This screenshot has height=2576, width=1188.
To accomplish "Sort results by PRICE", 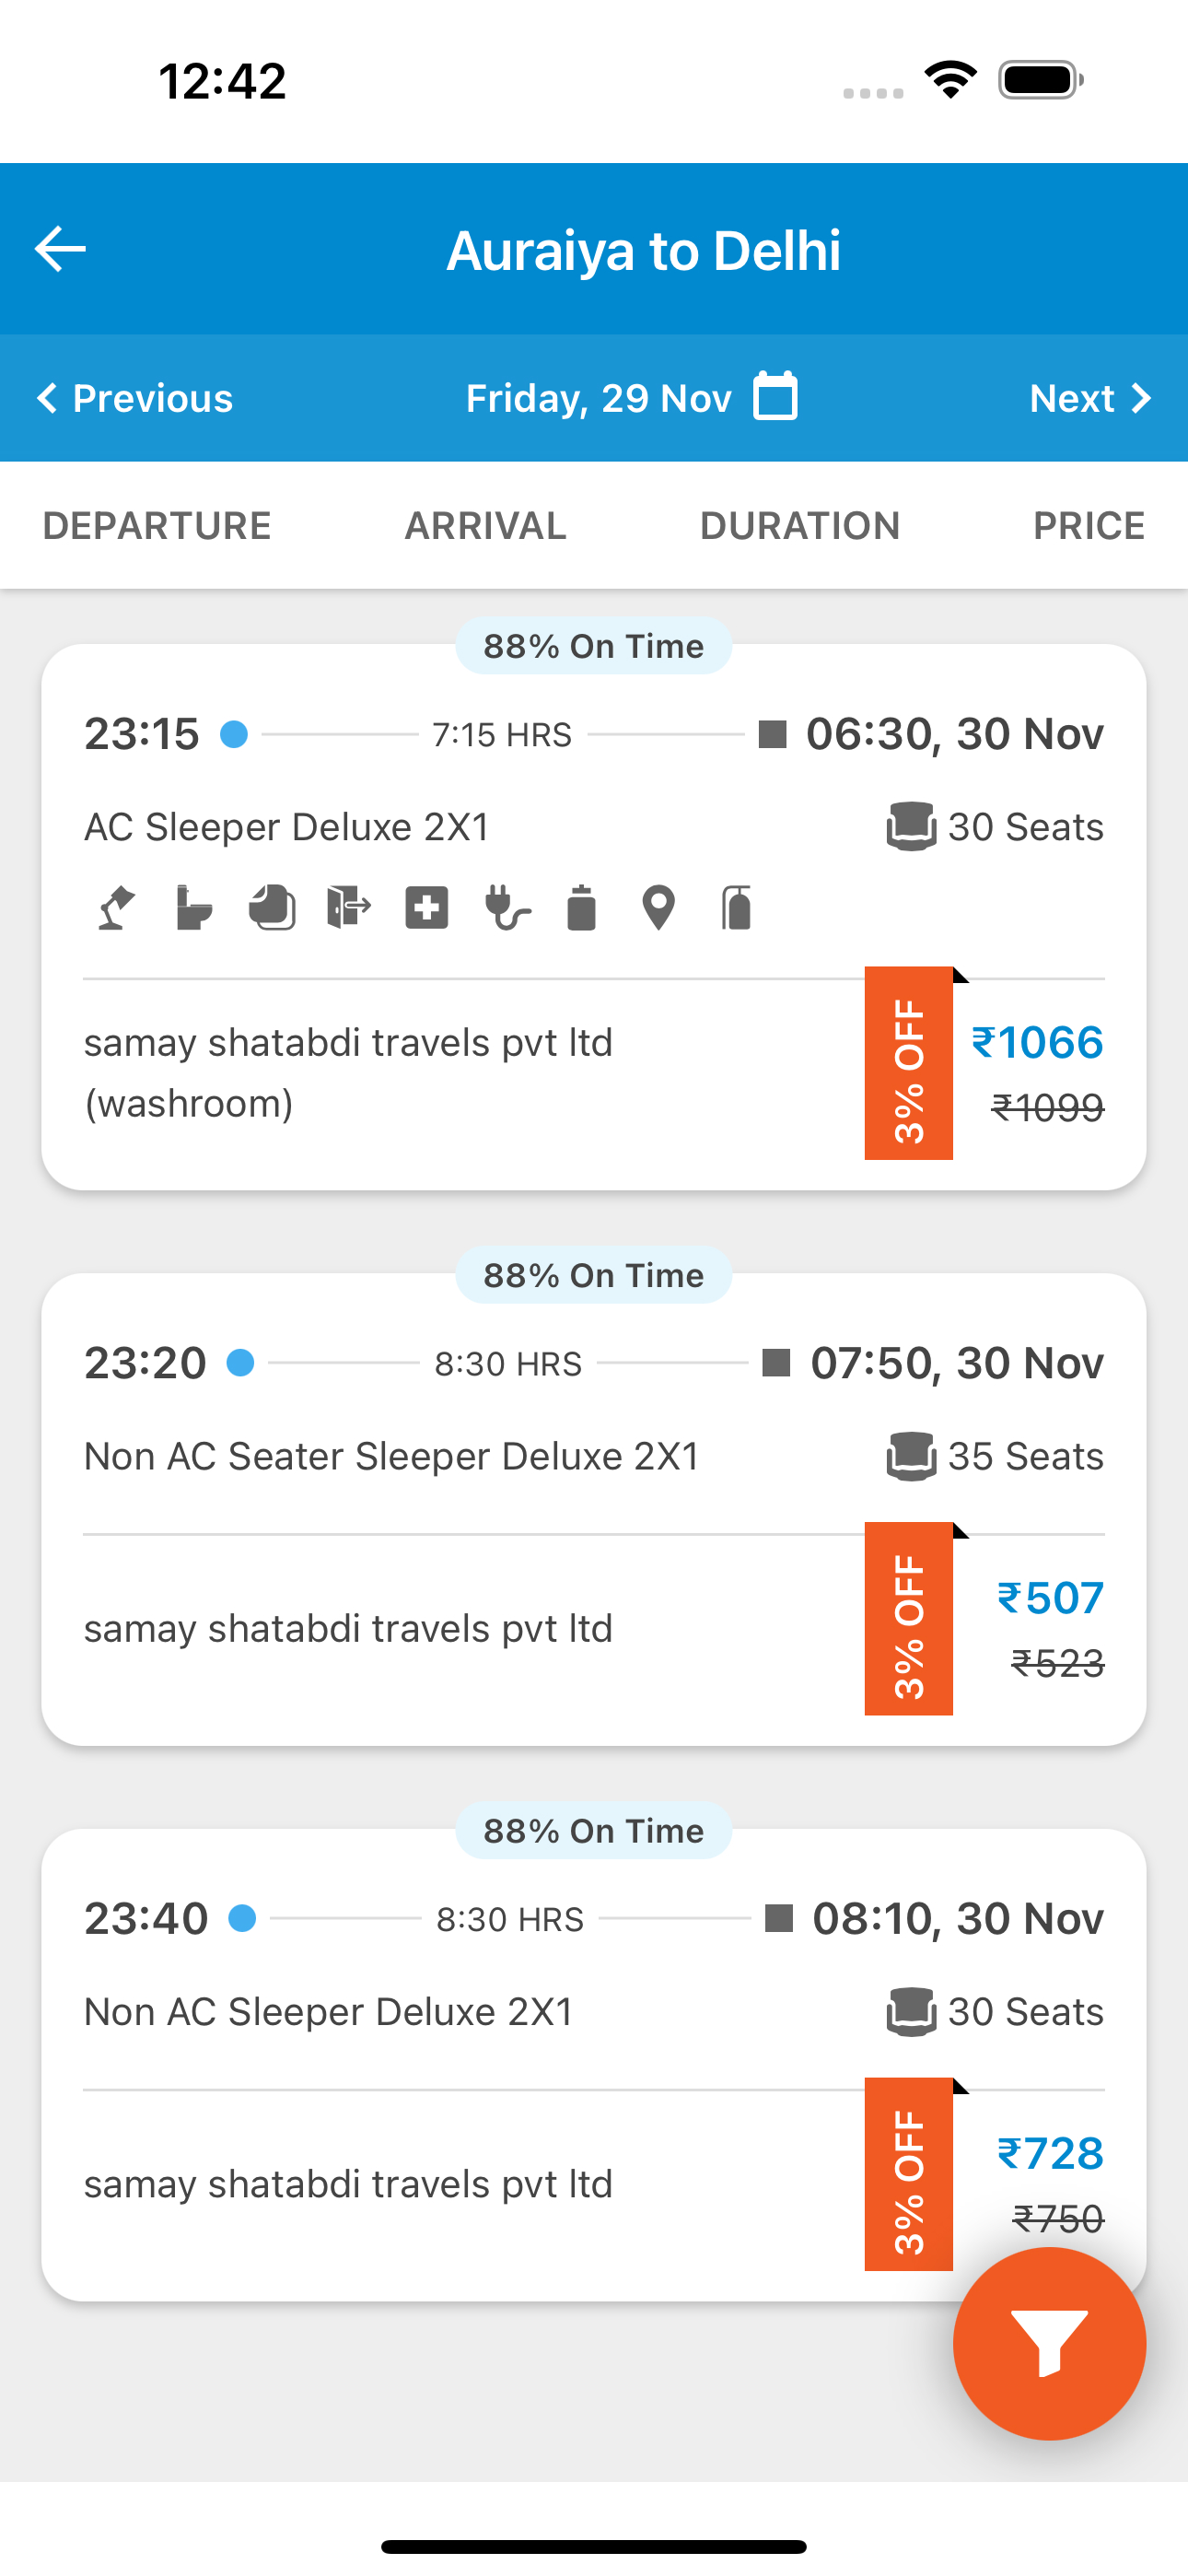I will pos(1089,526).
